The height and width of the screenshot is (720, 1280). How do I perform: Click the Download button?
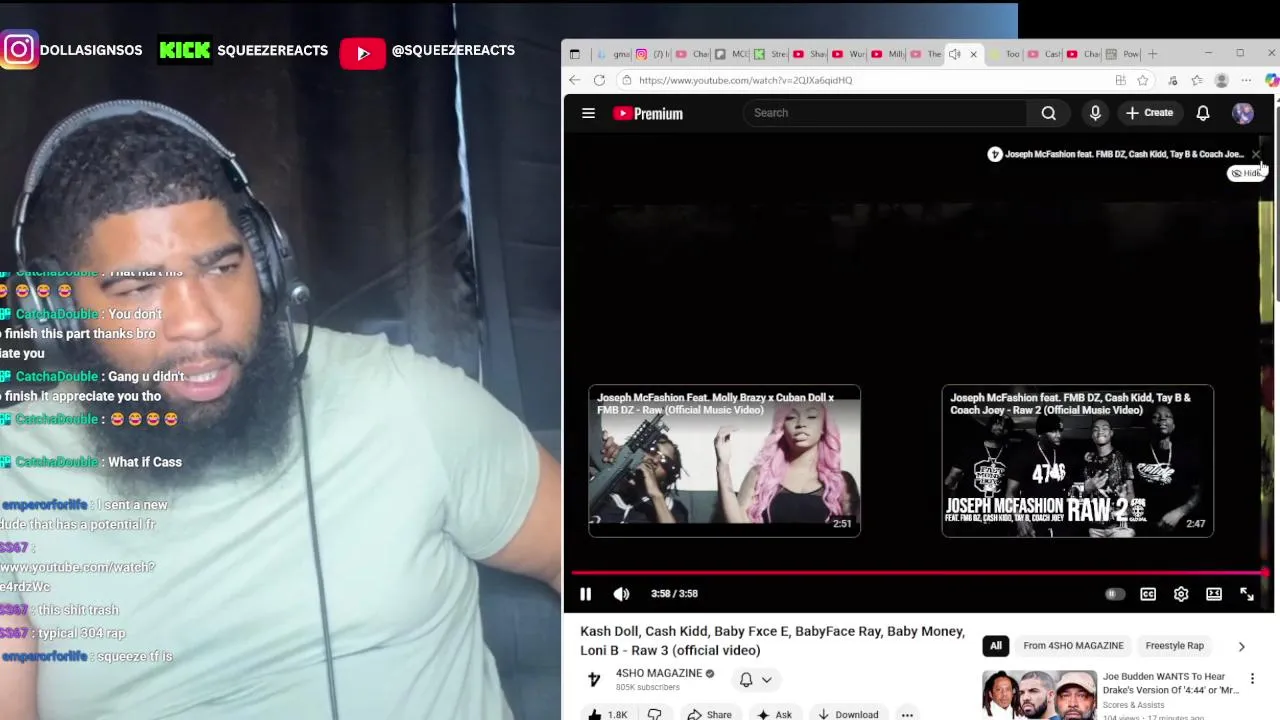(847, 714)
